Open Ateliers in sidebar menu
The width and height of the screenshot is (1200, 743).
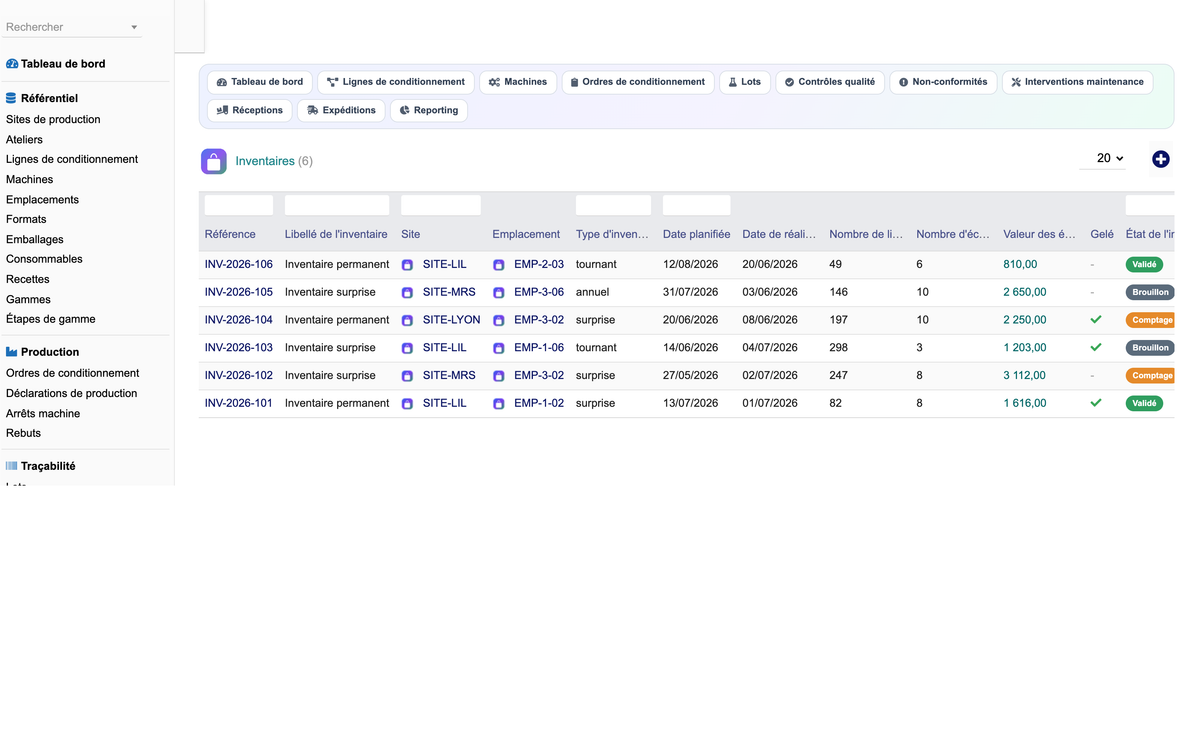click(x=24, y=139)
